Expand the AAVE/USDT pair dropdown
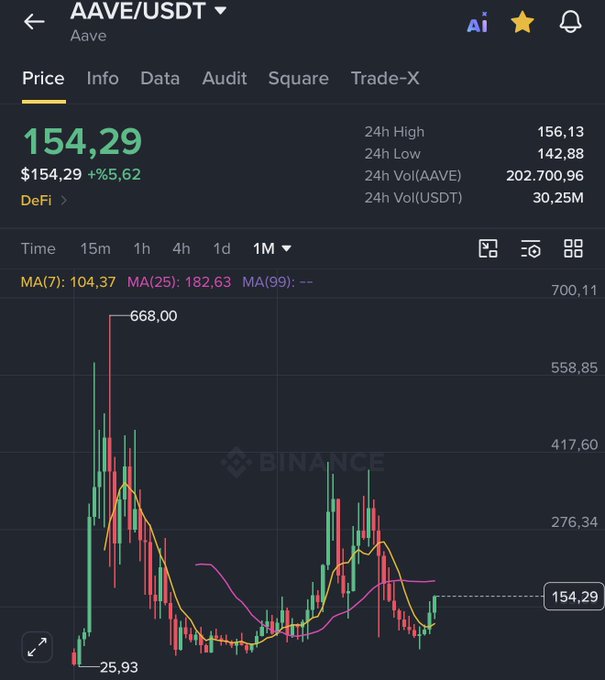605x680 pixels. (221, 10)
